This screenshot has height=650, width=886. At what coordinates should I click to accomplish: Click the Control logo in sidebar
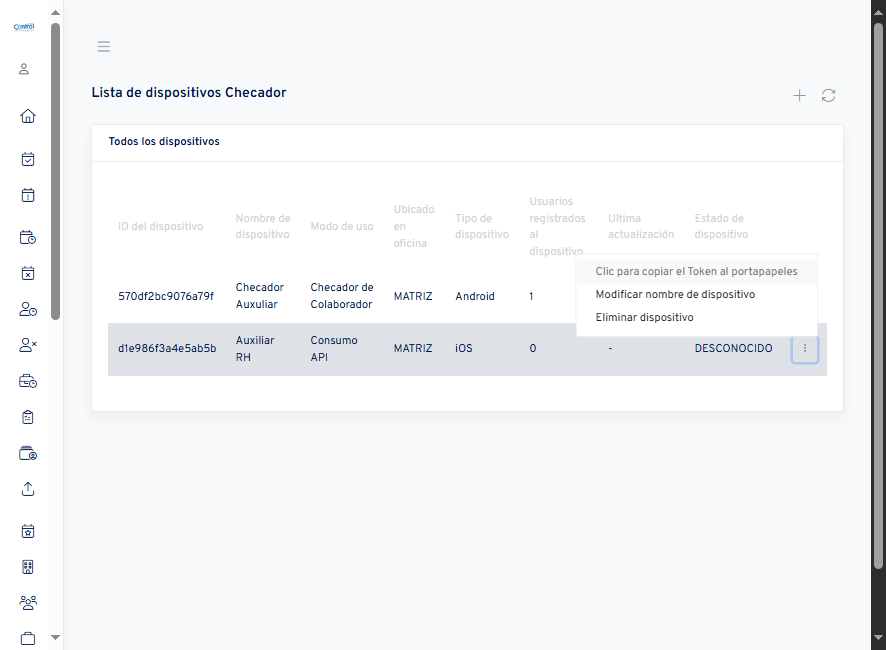pos(24,27)
